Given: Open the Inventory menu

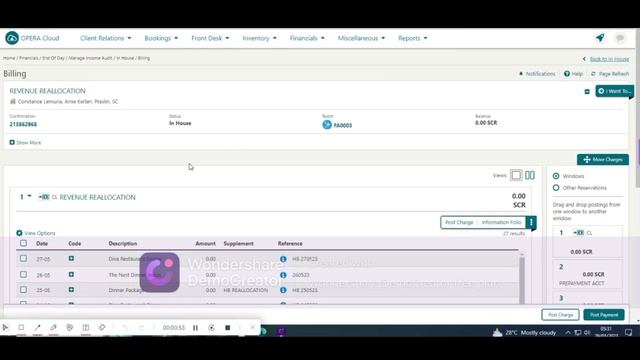Looking at the screenshot, I should coord(259,38).
